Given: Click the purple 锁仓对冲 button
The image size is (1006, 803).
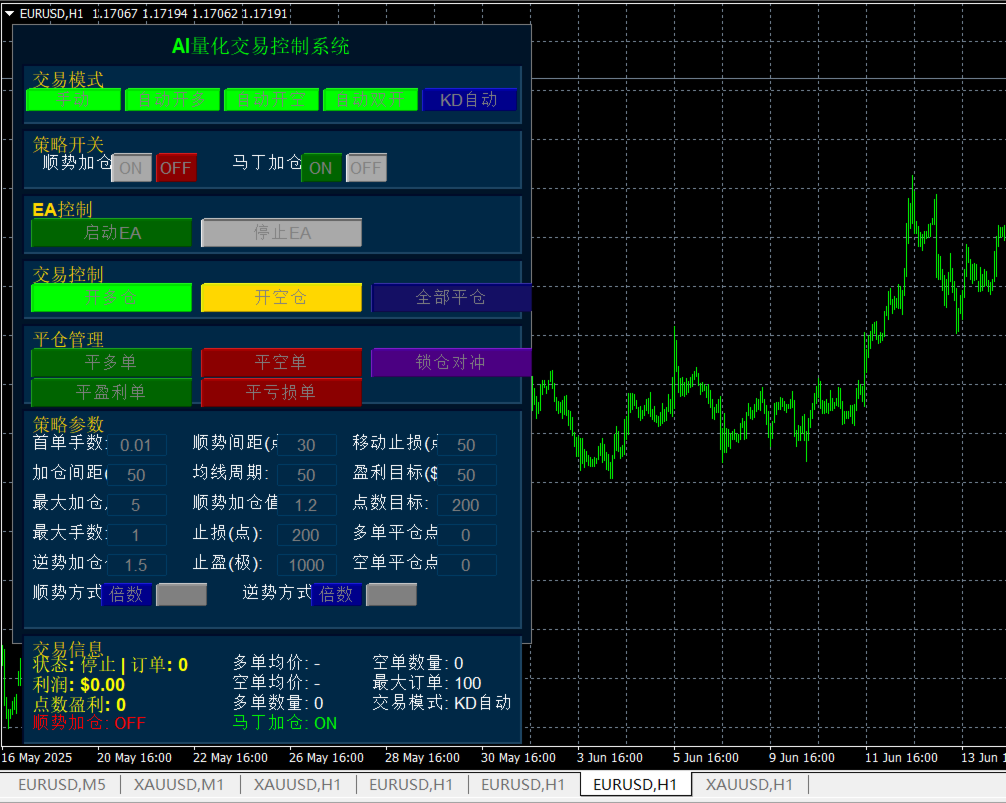Looking at the screenshot, I should click(451, 362).
